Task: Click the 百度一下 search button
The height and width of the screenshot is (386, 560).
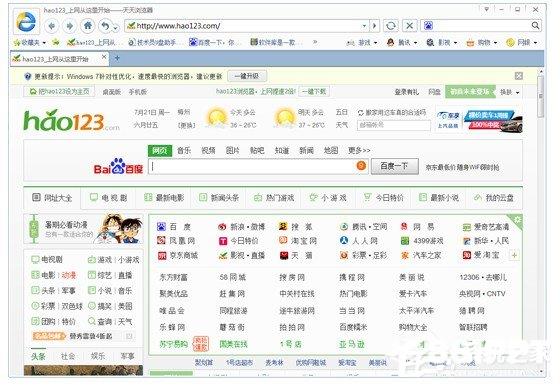Action: pos(395,166)
